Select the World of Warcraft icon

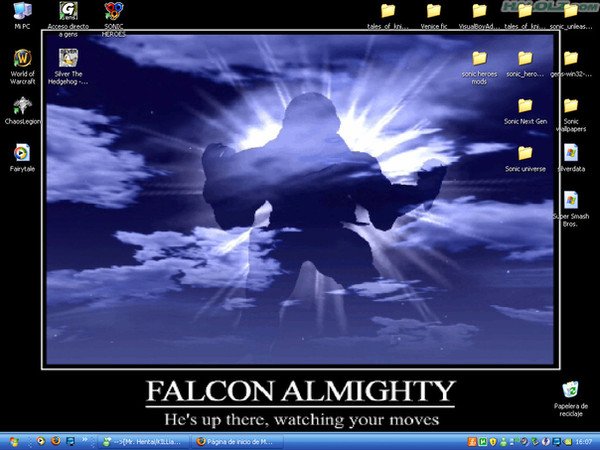point(22,66)
